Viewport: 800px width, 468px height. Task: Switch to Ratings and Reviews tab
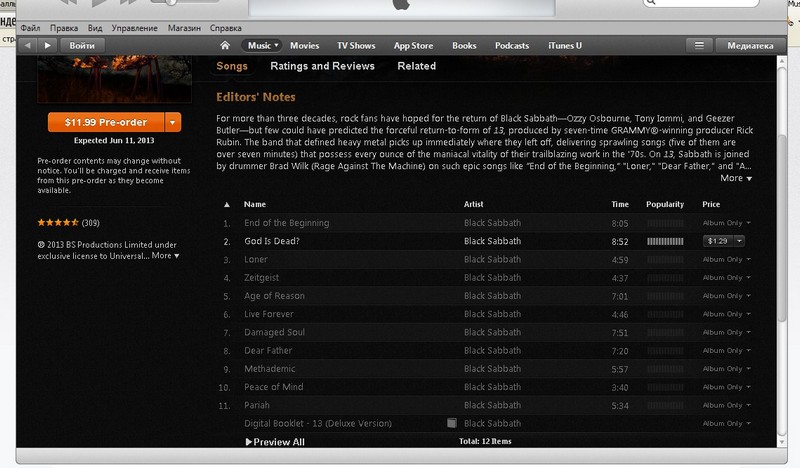(x=322, y=66)
